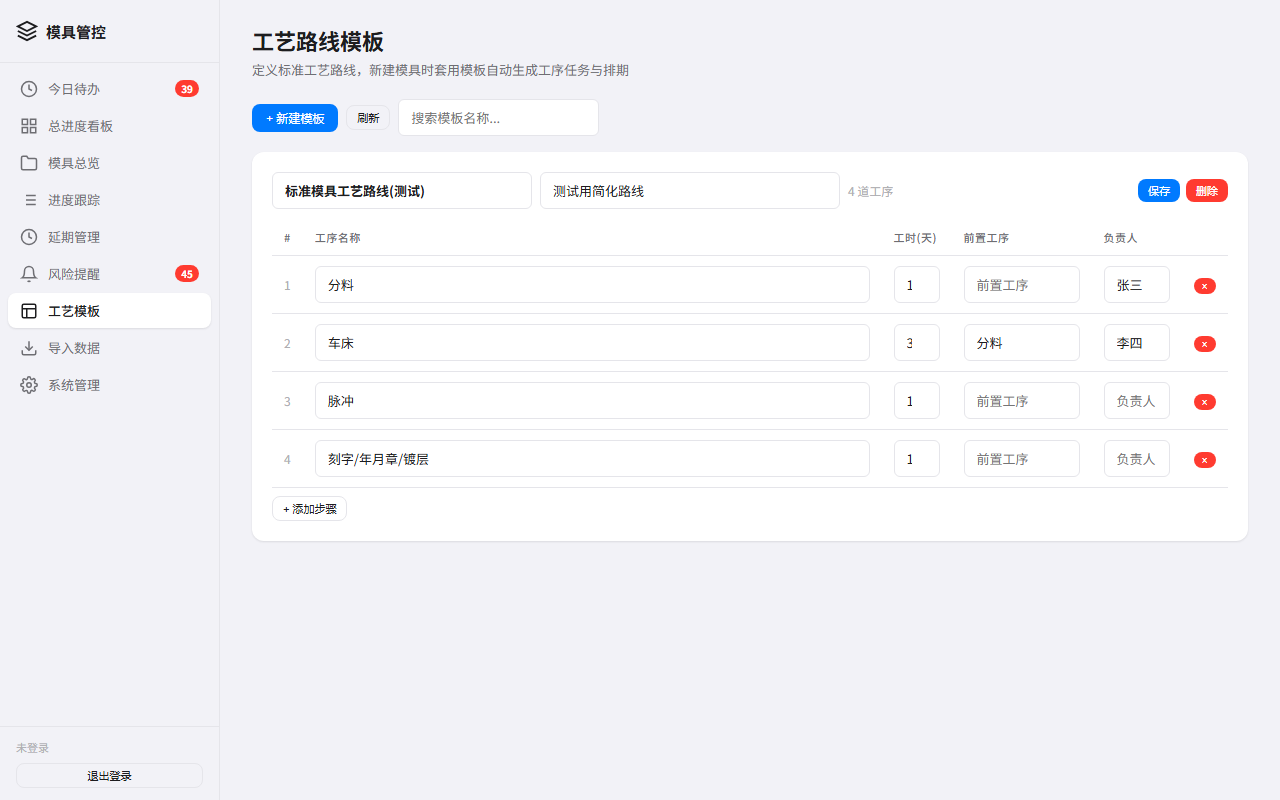Click the 退出登录 button

[109, 776]
